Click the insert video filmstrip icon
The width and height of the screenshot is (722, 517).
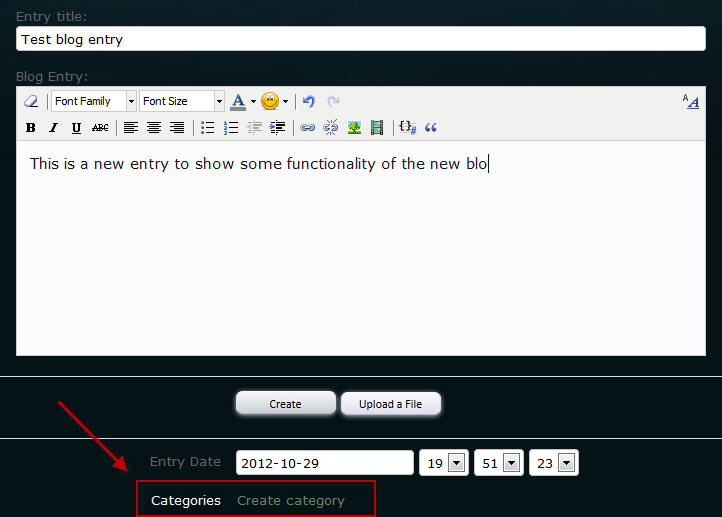[377, 128]
